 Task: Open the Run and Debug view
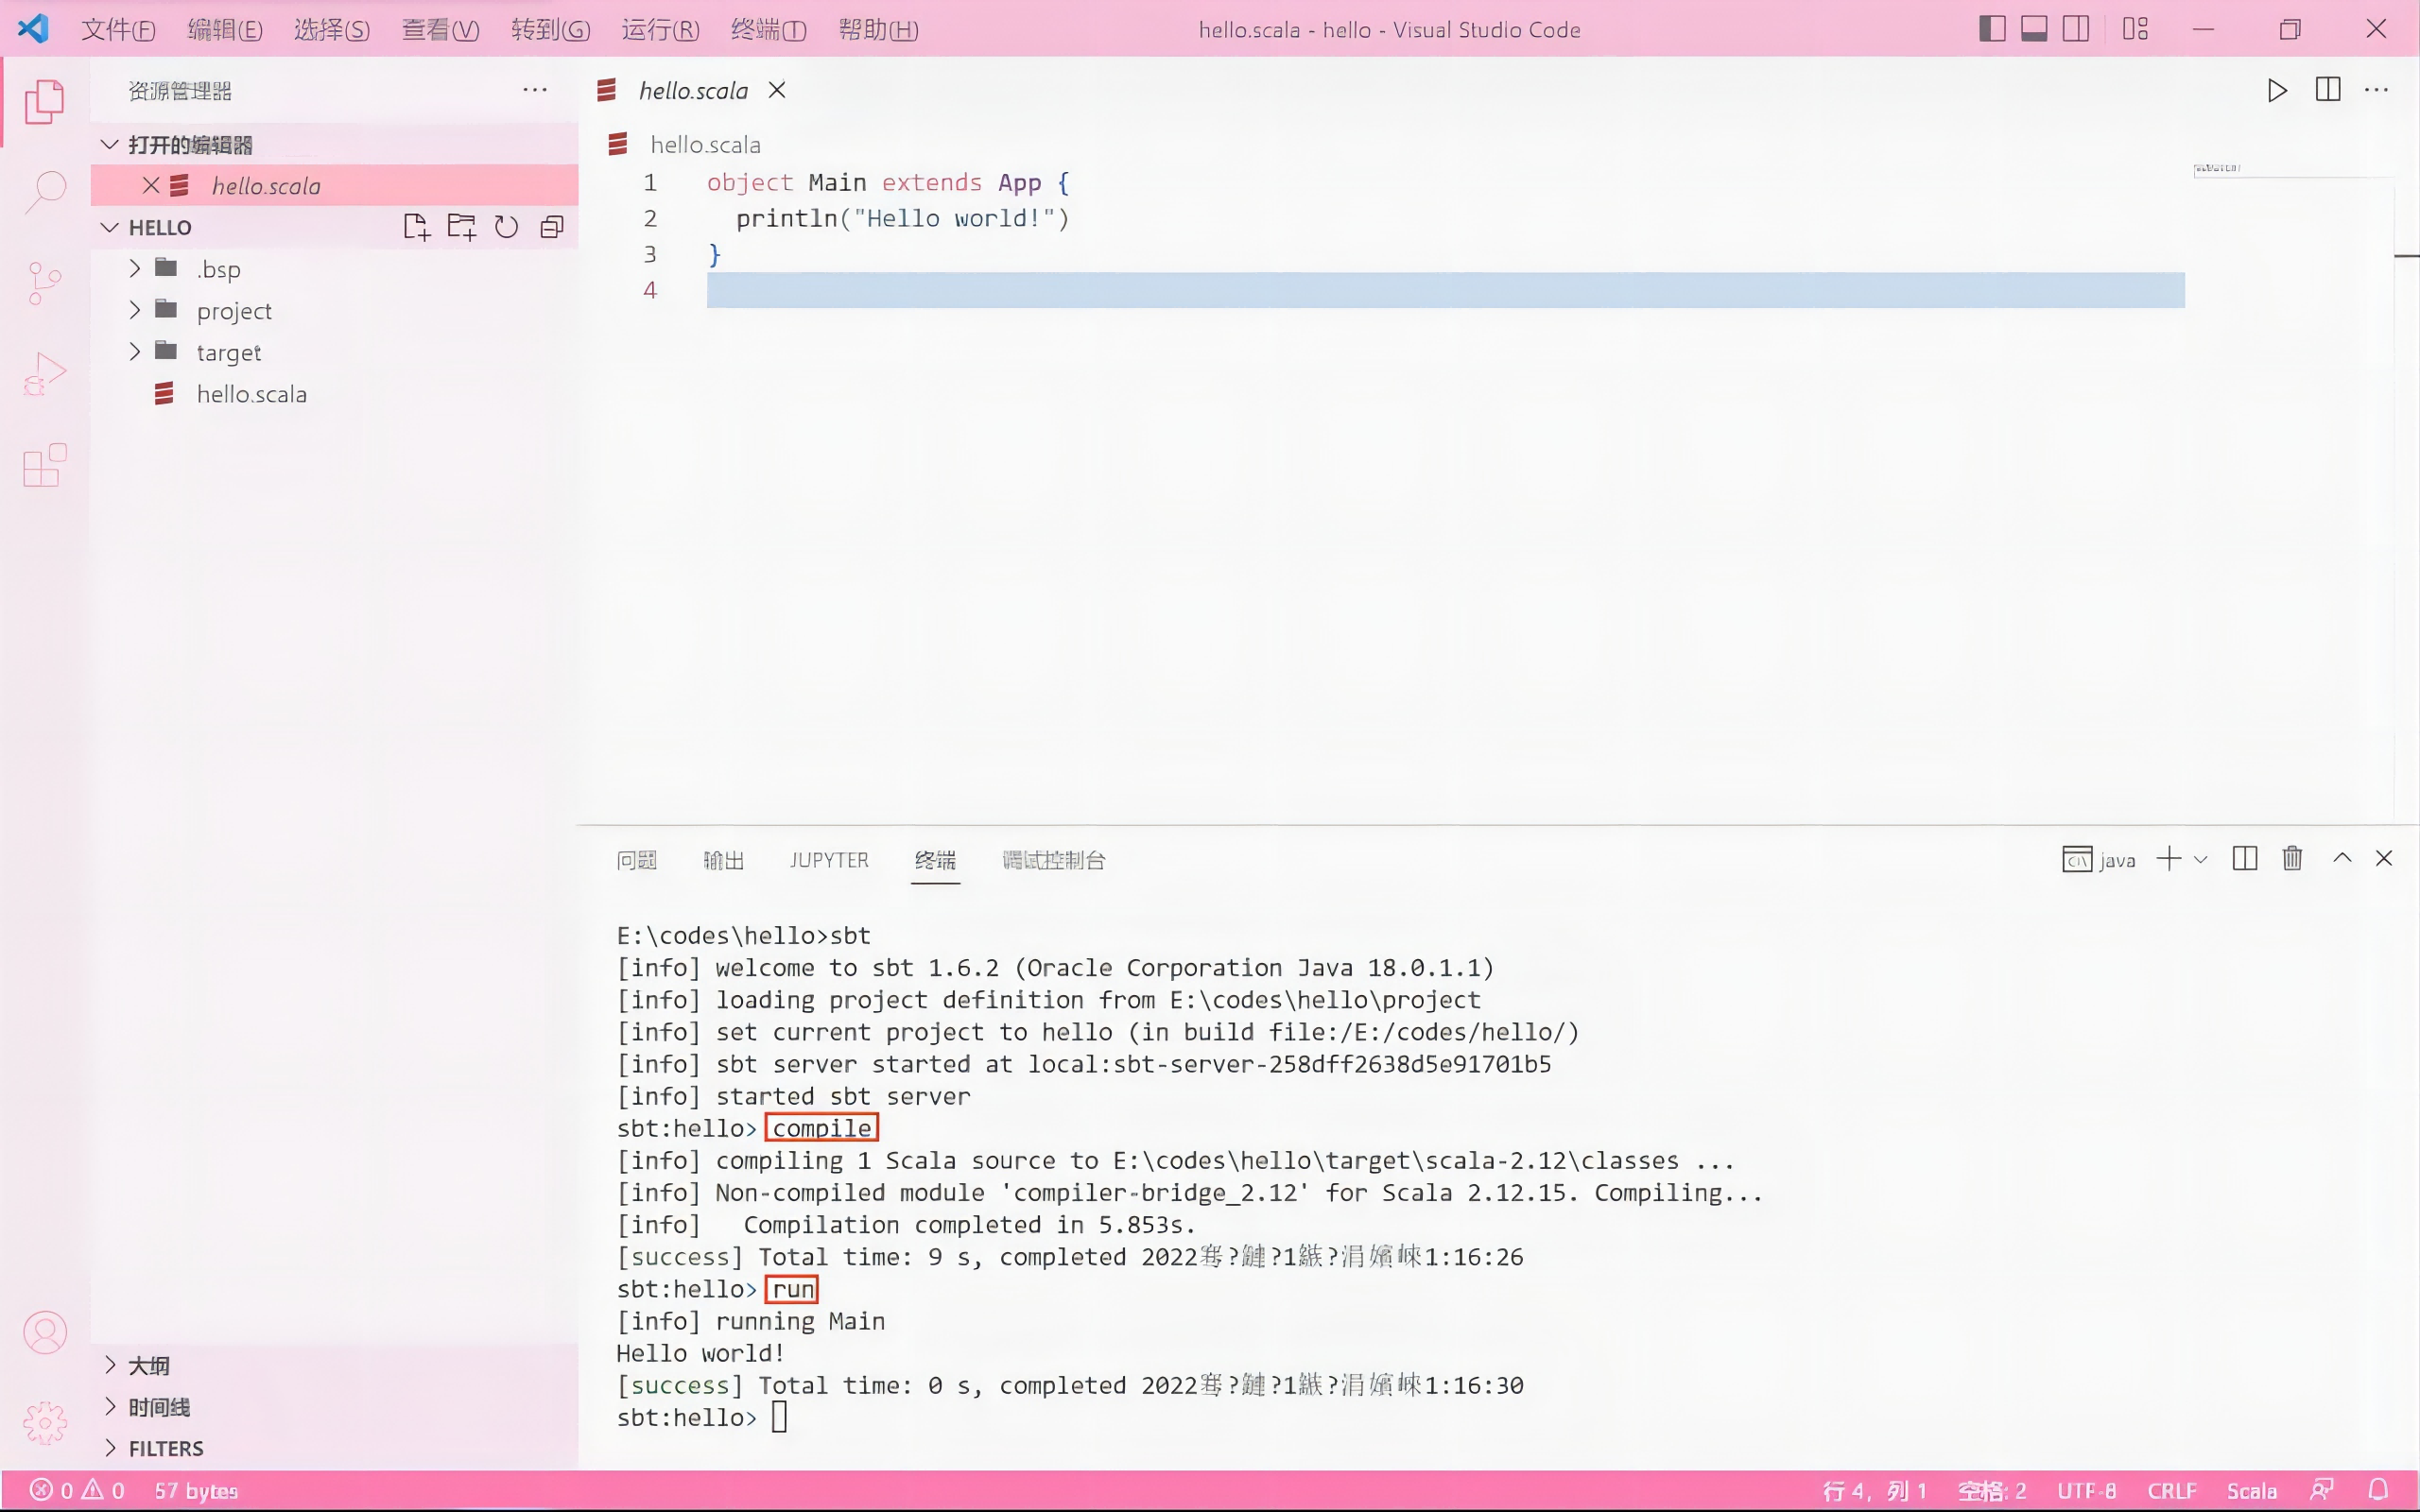pyautogui.click(x=44, y=372)
